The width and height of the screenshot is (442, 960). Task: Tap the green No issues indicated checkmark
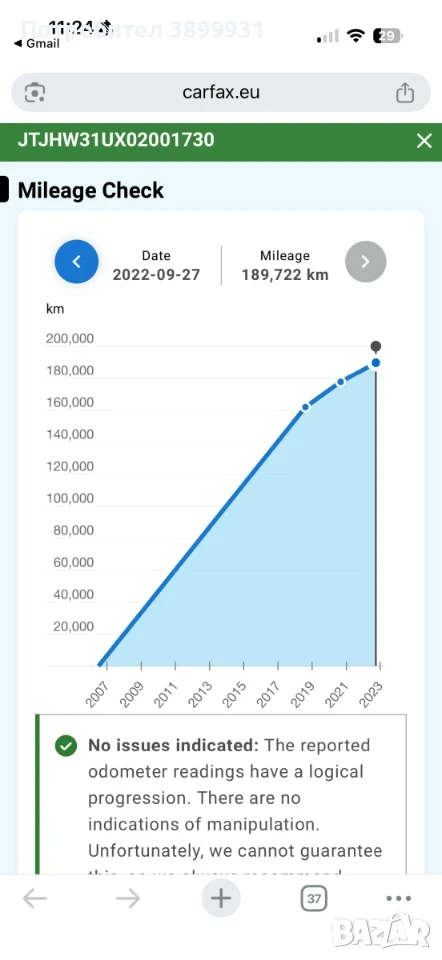[66, 746]
